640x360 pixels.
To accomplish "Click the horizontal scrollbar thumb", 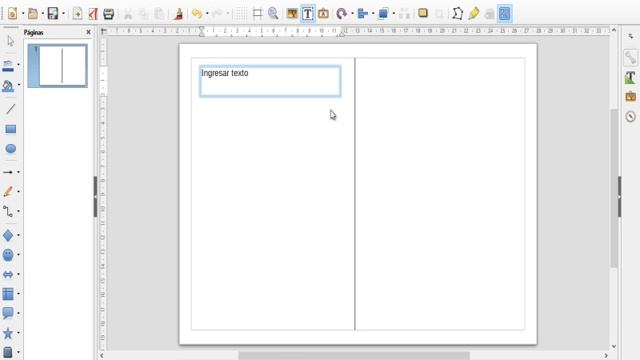I will 354,356.
